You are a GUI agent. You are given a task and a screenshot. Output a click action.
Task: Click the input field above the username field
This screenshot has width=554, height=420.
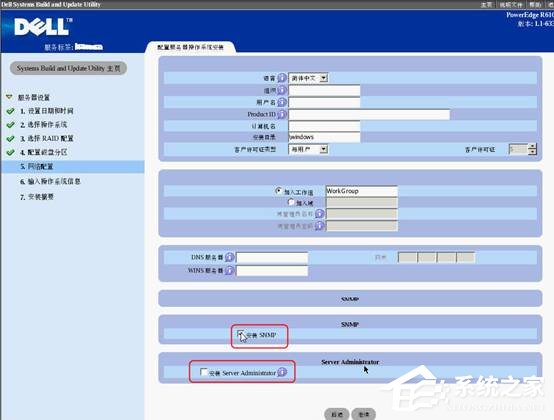[x=324, y=90]
